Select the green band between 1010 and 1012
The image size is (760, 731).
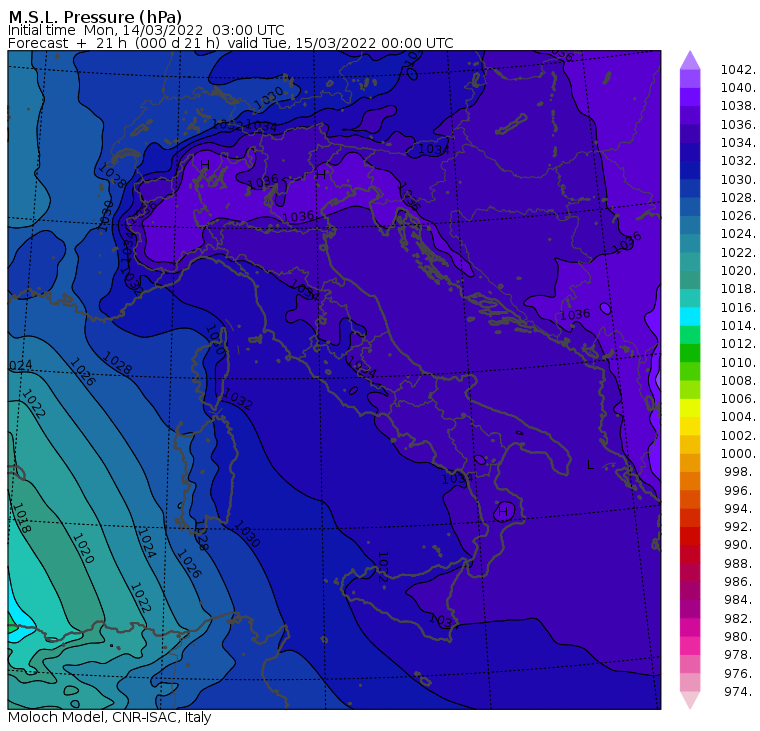[690, 353]
